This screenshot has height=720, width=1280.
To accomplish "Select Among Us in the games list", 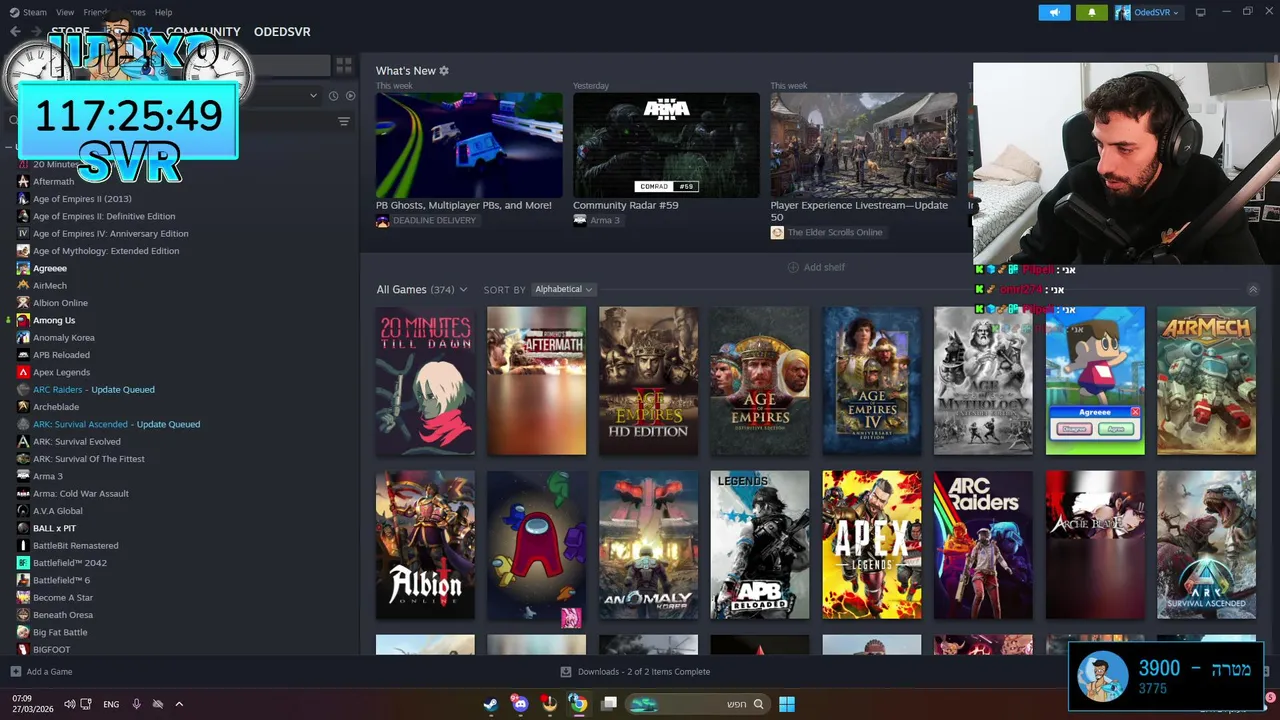I will [x=54, y=320].
